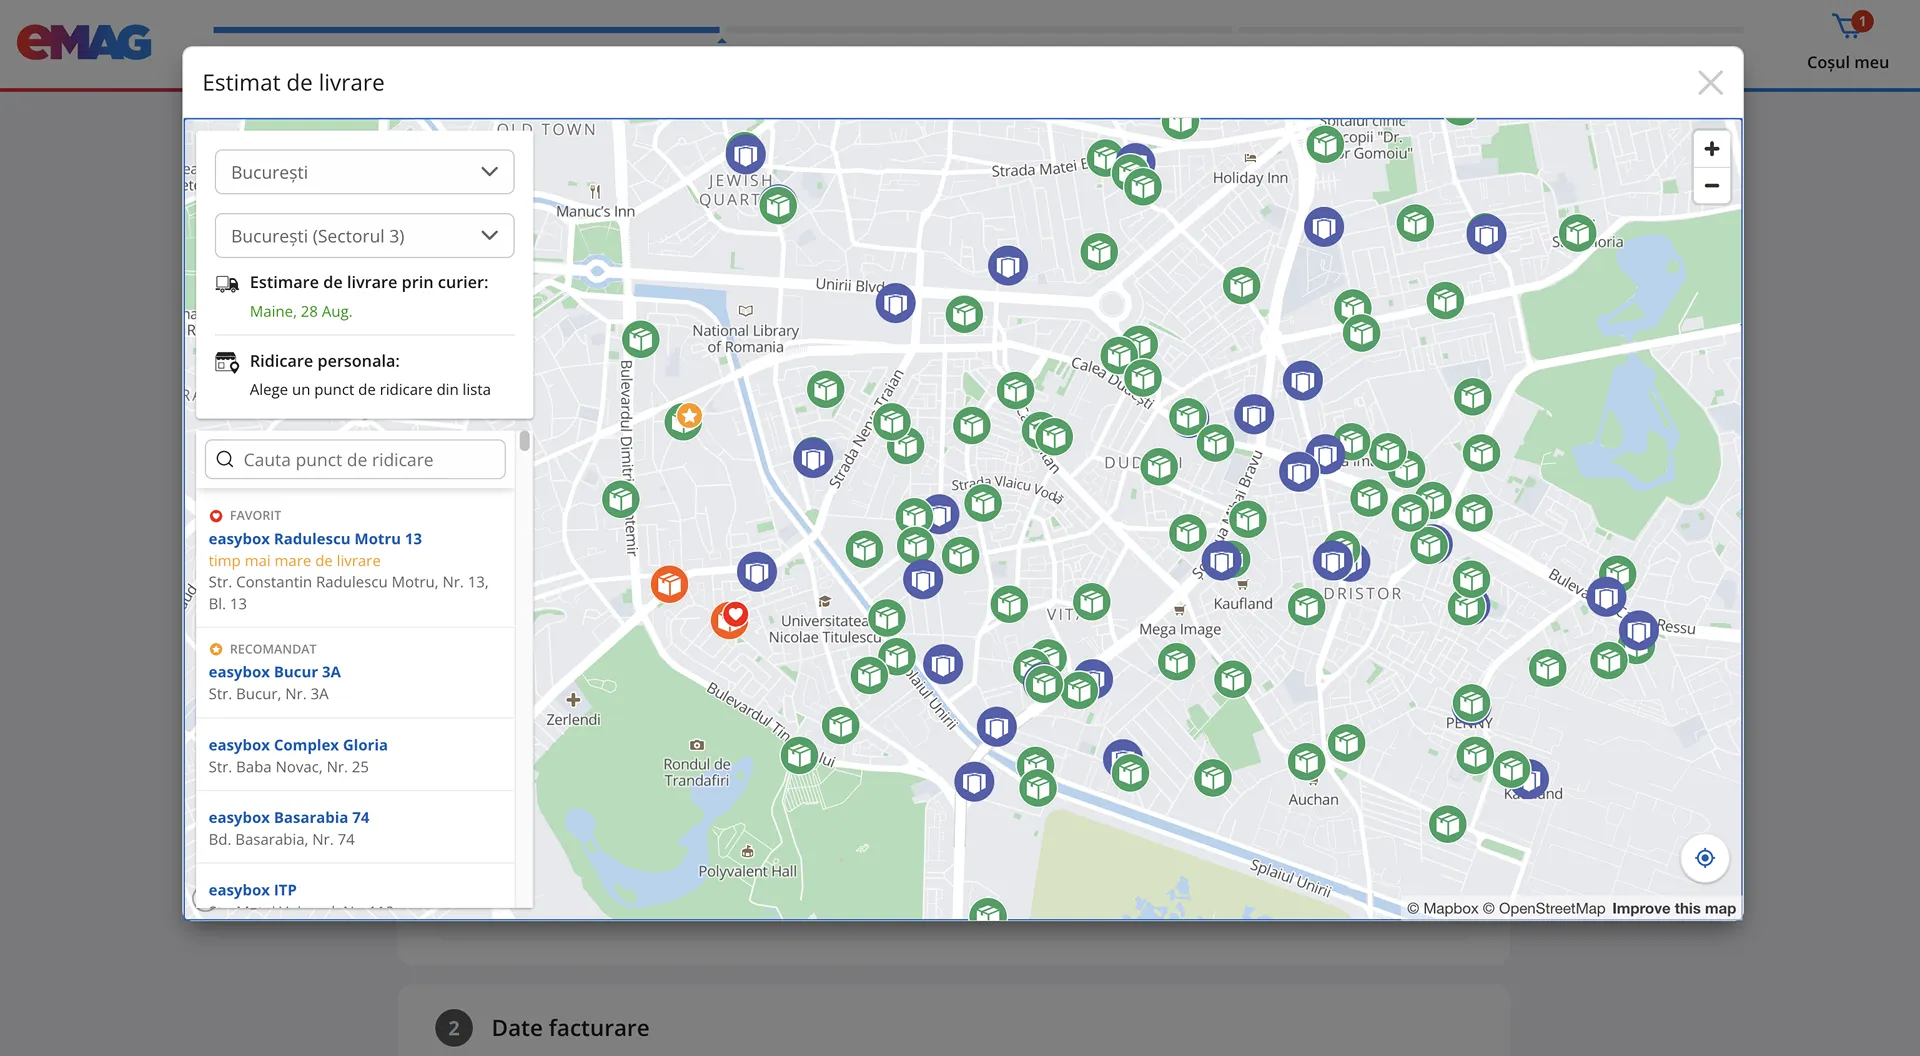
Task: Click green marker on Bulevardul Dimitrie Cantemir
Action: click(x=621, y=498)
